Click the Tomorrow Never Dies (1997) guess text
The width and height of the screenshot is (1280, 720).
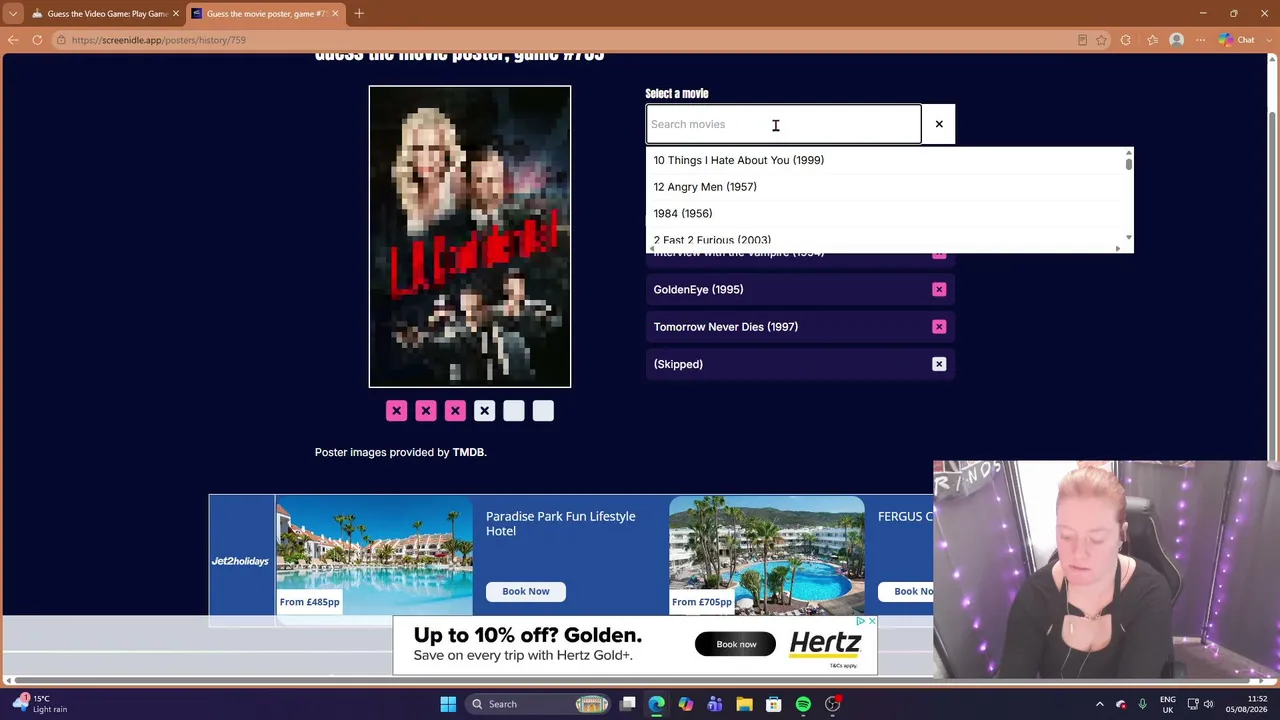(x=726, y=327)
